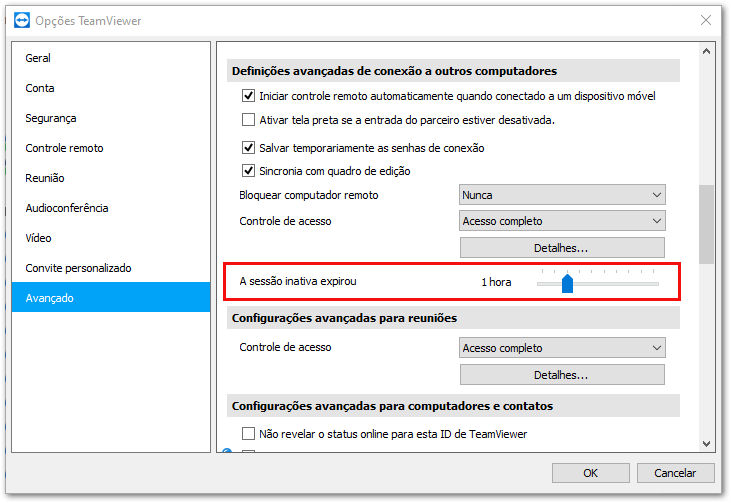Click 'Definições avançadas de conexão' heading
The image size is (731, 503).
[x=394, y=71]
